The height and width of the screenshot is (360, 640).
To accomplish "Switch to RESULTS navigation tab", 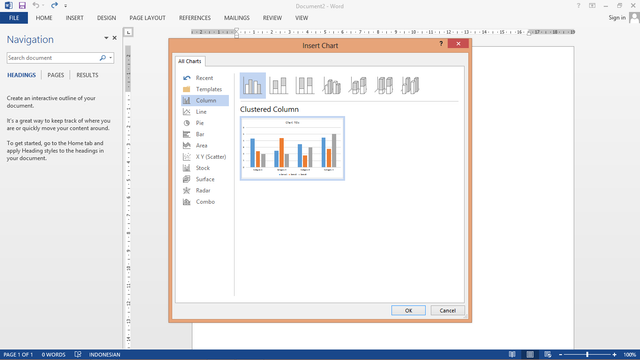I will pyautogui.click(x=87, y=75).
